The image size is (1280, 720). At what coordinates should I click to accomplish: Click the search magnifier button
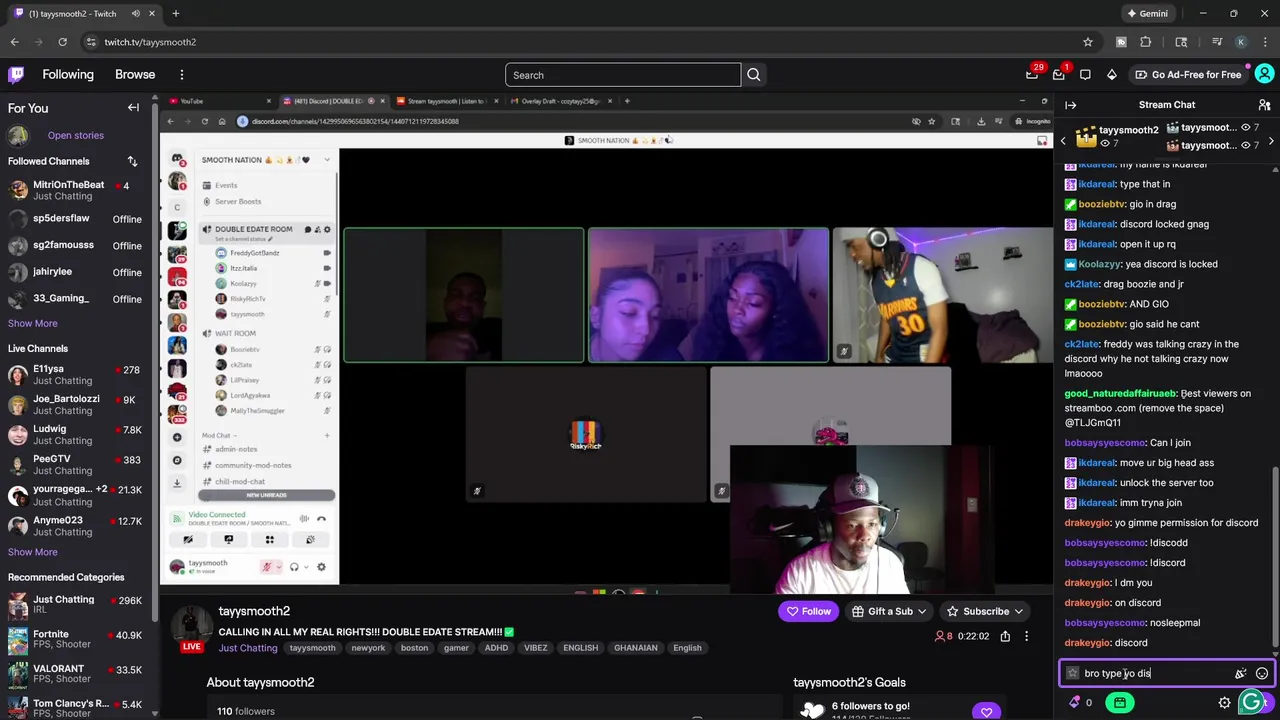coord(754,75)
